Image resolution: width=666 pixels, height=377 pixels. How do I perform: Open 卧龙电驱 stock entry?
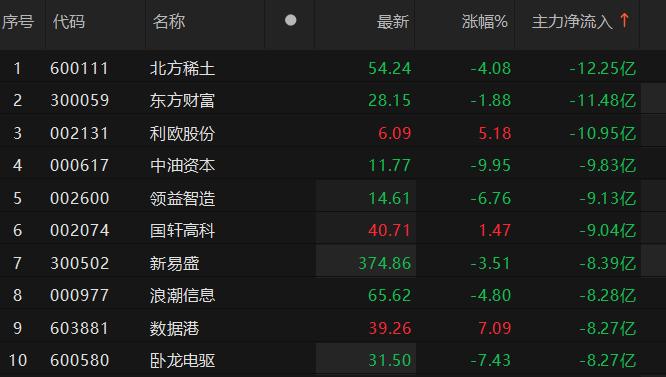point(182,360)
